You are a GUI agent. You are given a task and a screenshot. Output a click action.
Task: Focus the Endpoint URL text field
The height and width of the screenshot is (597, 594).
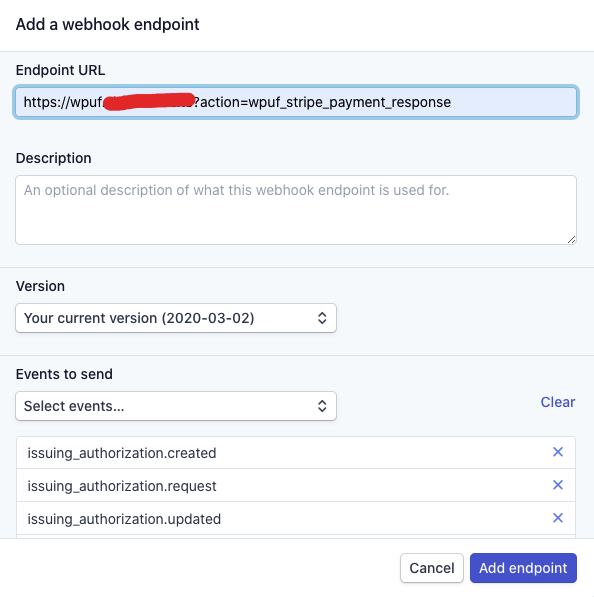click(x=296, y=102)
